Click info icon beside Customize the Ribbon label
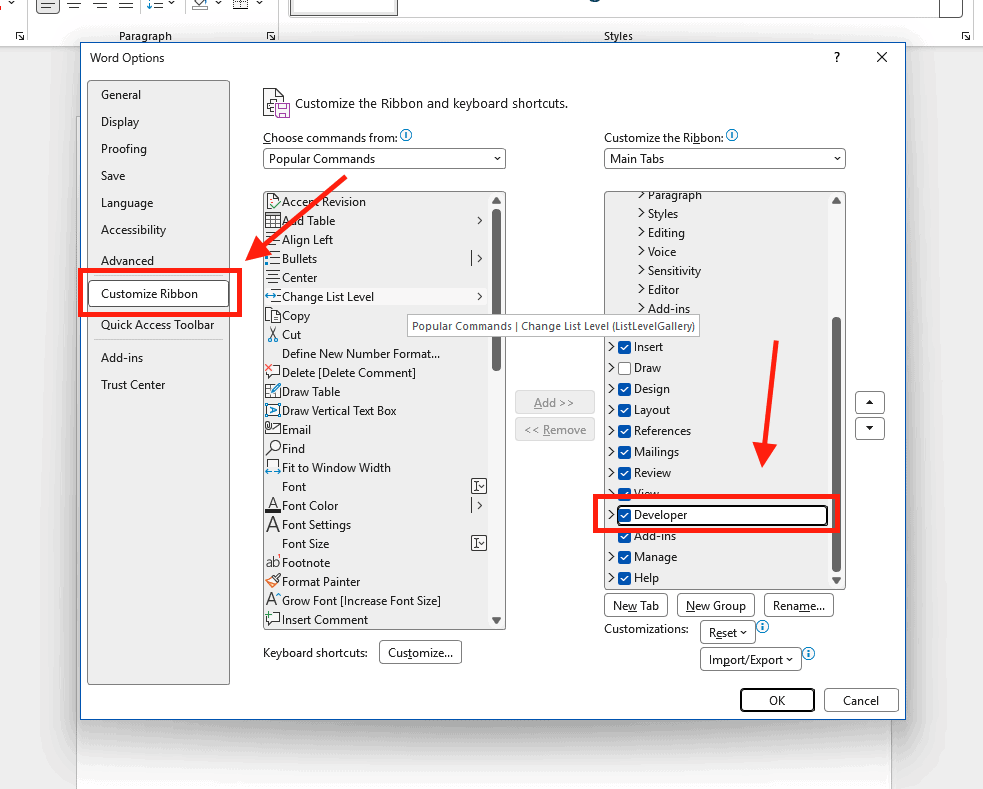983x789 pixels. point(732,135)
